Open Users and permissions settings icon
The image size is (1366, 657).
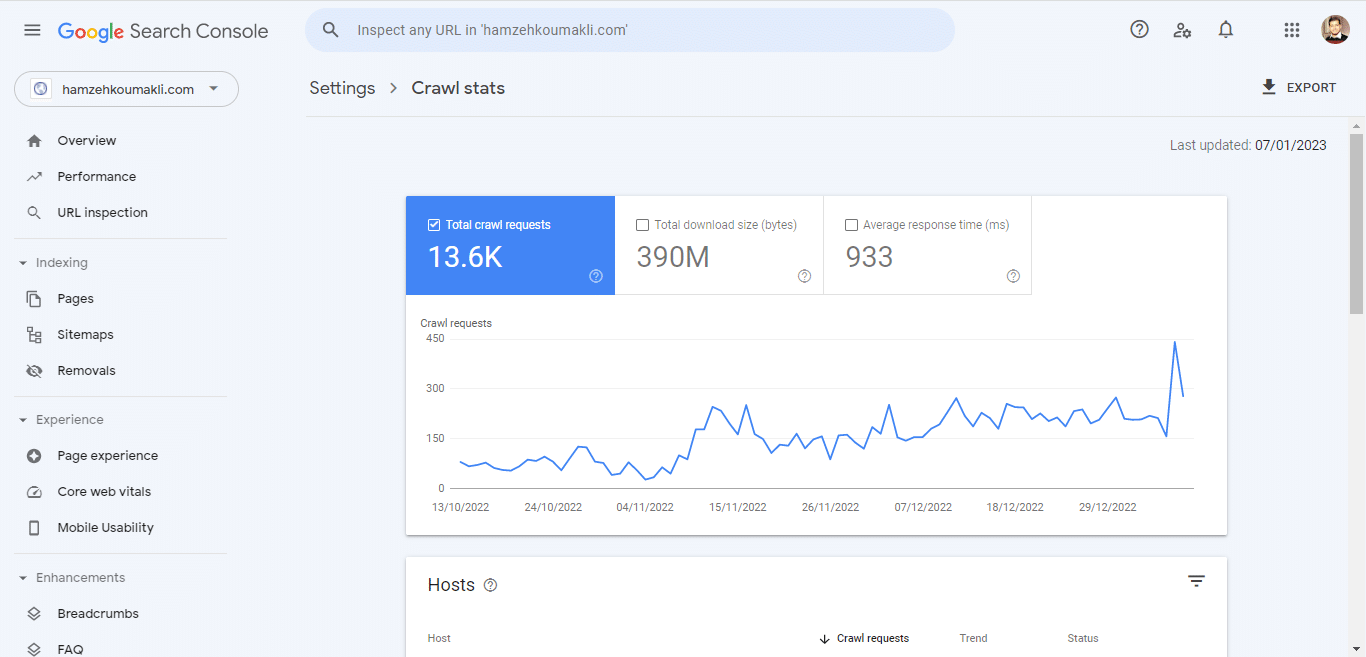point(1182,30)
